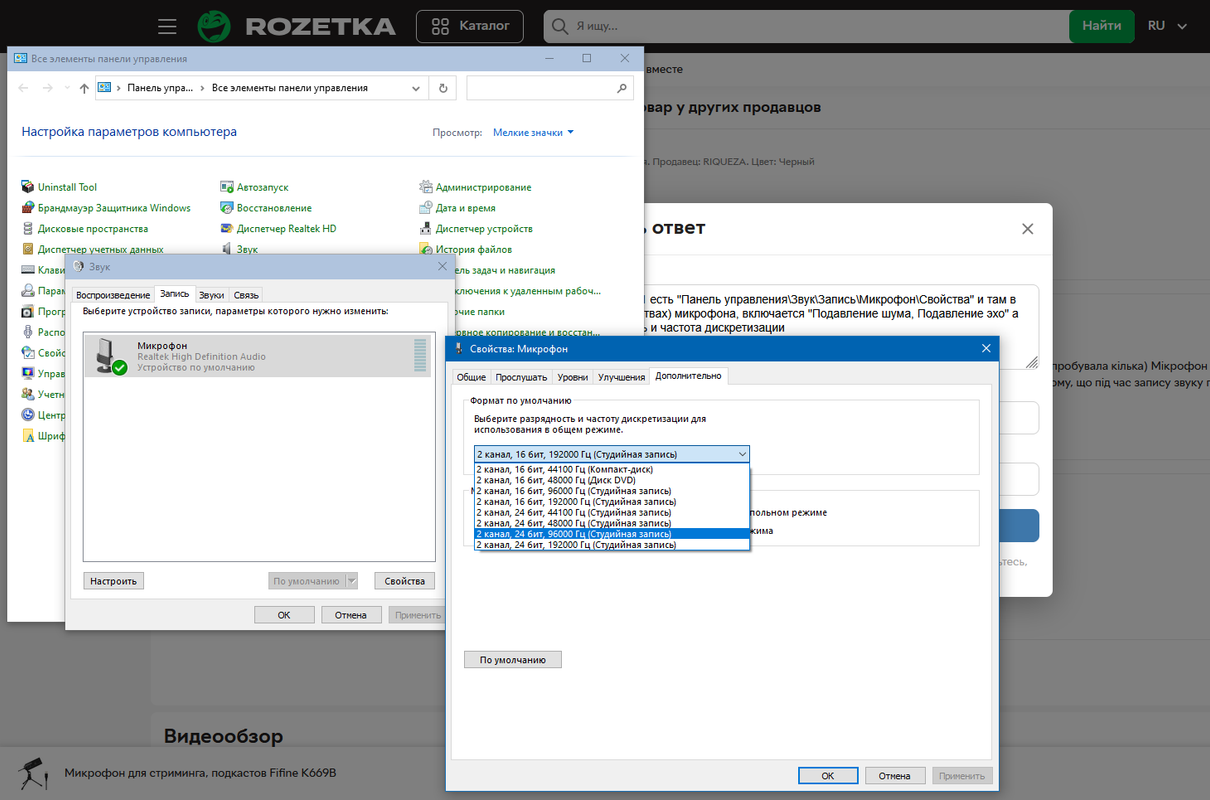Switch to Связь tab in Sound
This screenshot has width=1210, height=800.
coord(246,295)
